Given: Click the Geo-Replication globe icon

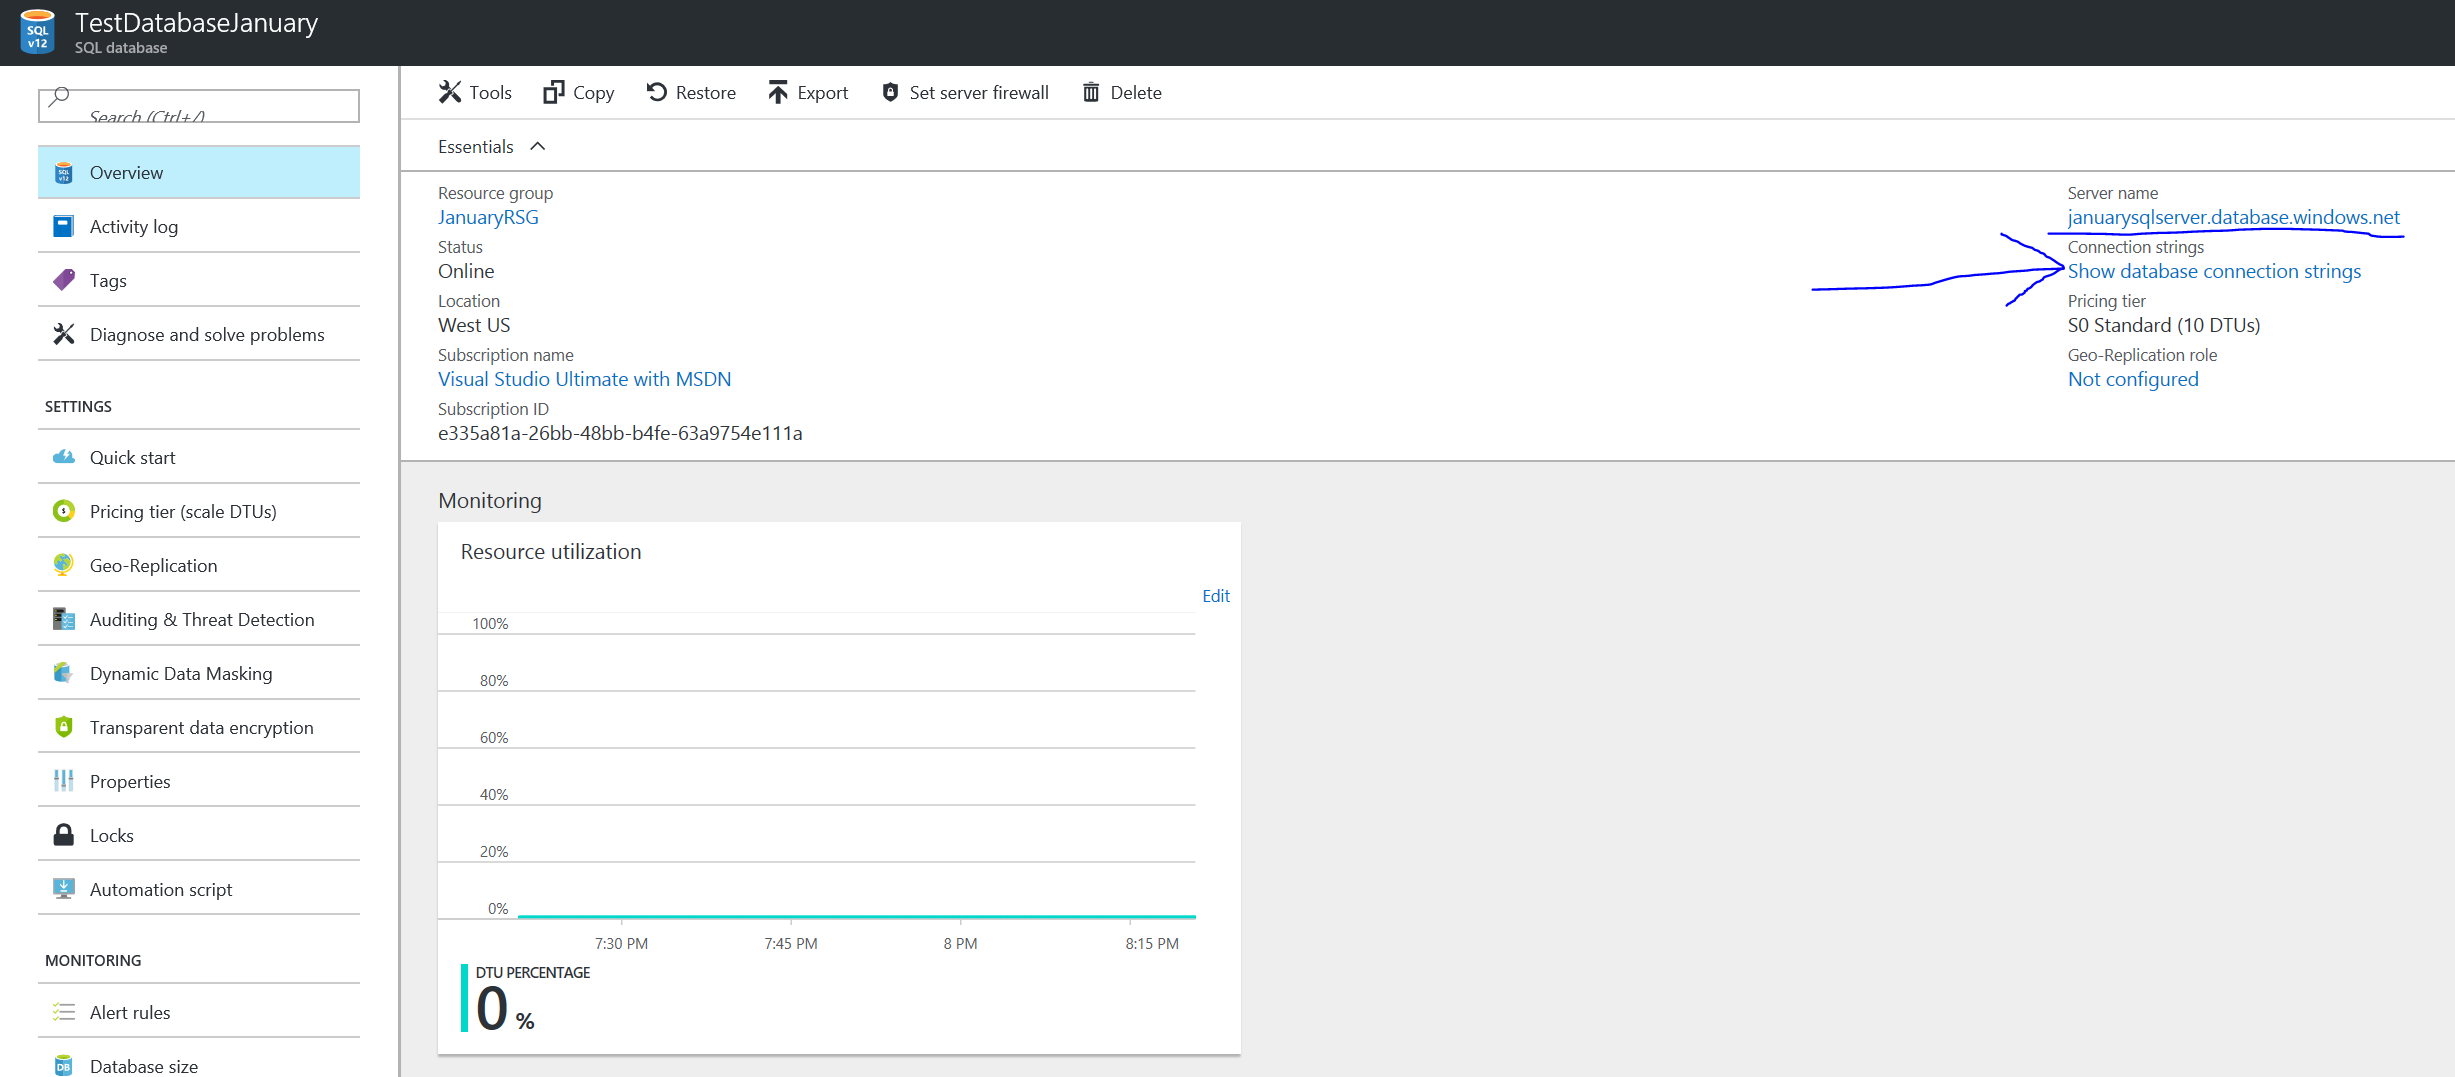Looking at the screenshot, I should [x=64, y=565].
